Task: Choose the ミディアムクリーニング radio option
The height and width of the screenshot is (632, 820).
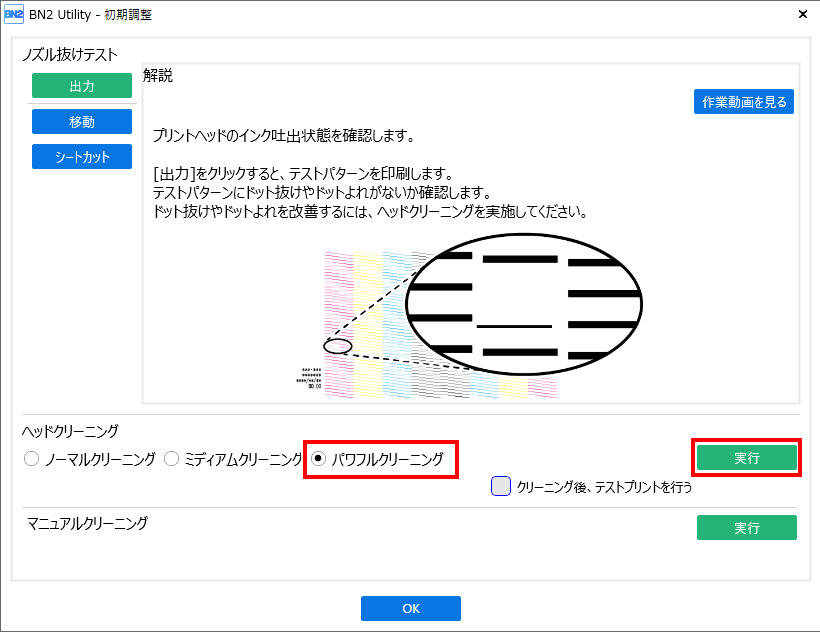Action: click(171, 459)
